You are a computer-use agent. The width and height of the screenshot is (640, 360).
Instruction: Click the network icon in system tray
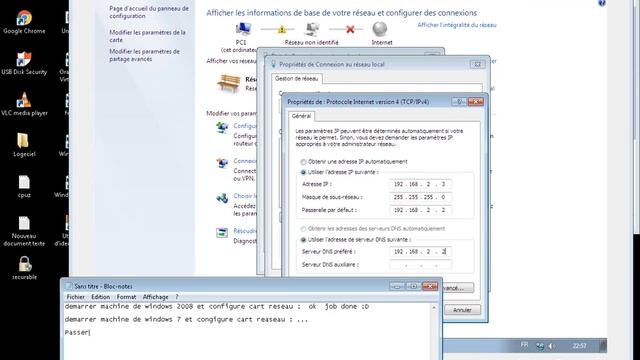540,346
